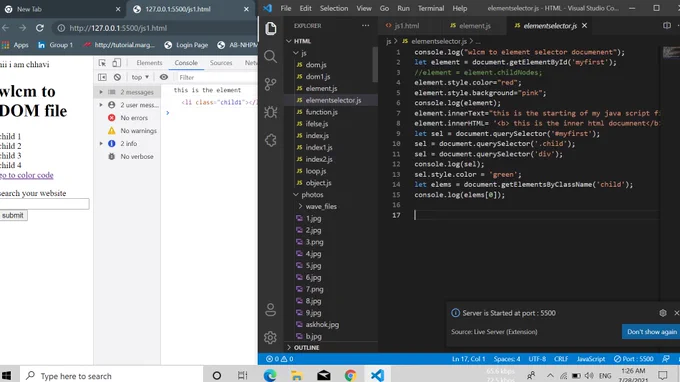
Task: Close the elementselector.js editor tab
Action: (x=584, y=26)
